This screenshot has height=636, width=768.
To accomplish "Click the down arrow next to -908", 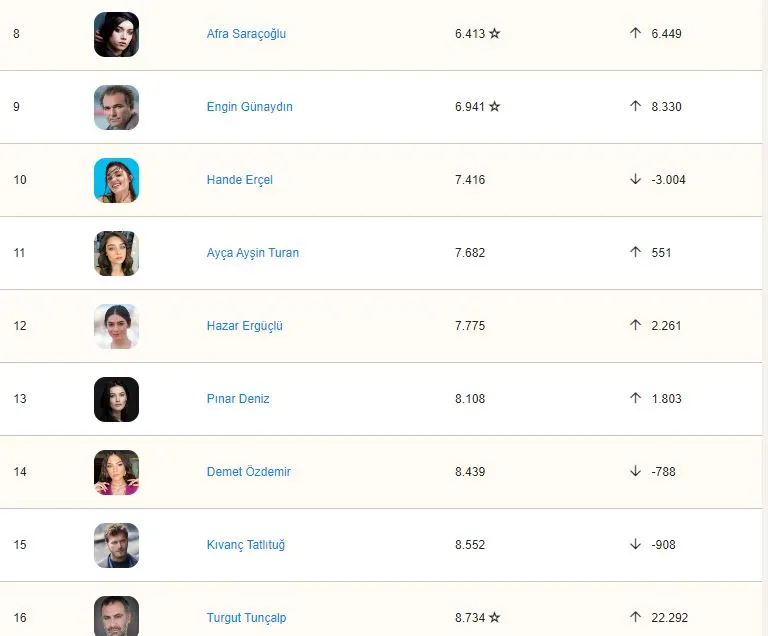I will coord(635,544).
